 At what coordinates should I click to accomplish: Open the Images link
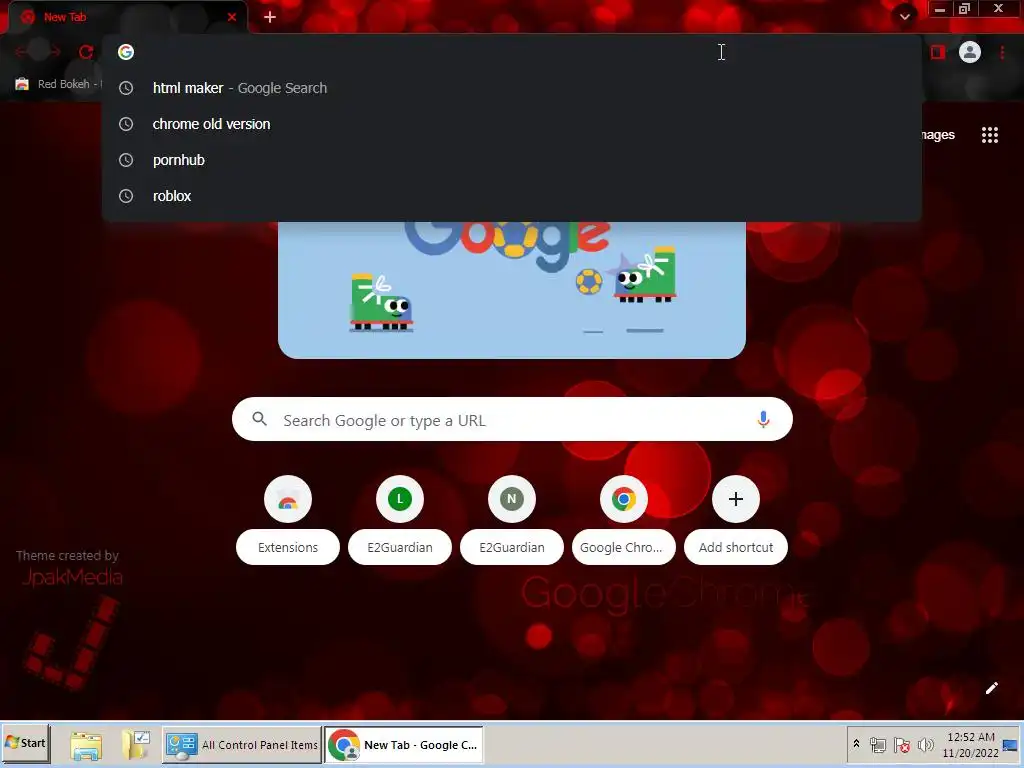coord(938,135)
